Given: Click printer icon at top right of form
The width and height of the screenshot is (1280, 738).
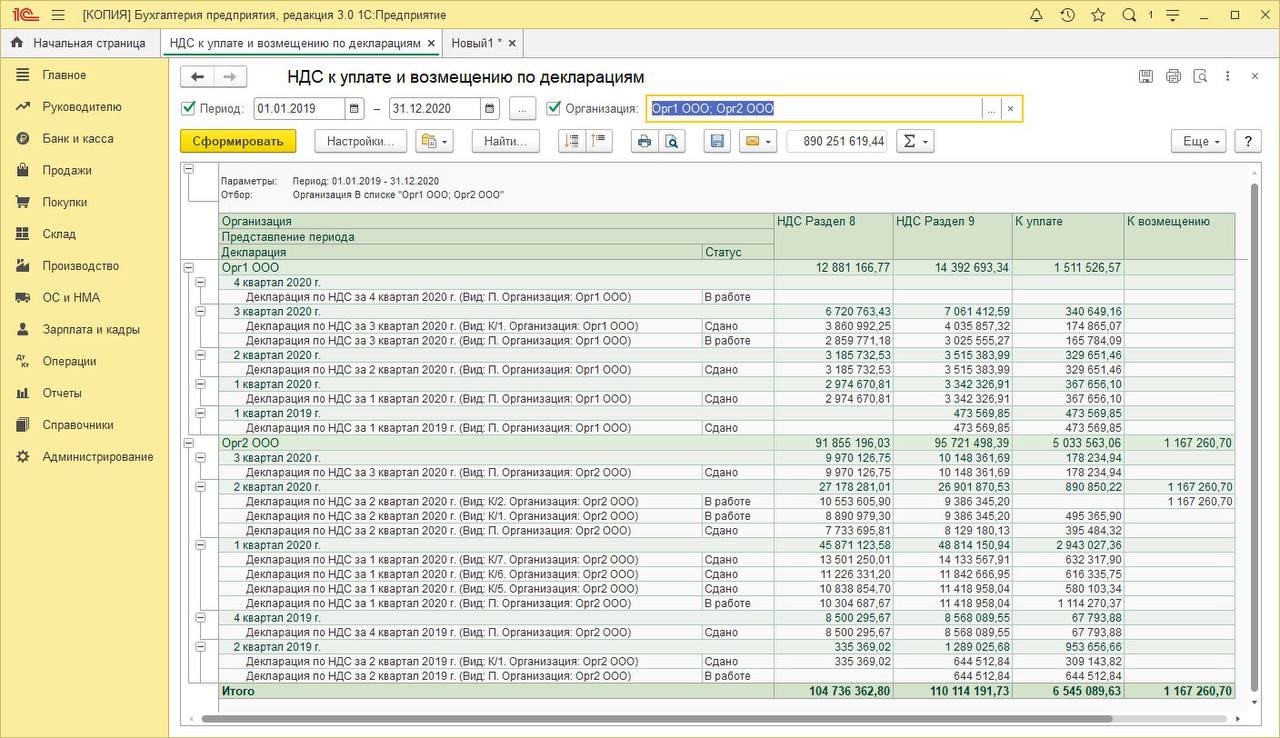Looking at the screenshot, I should (x=1173, y=76).
